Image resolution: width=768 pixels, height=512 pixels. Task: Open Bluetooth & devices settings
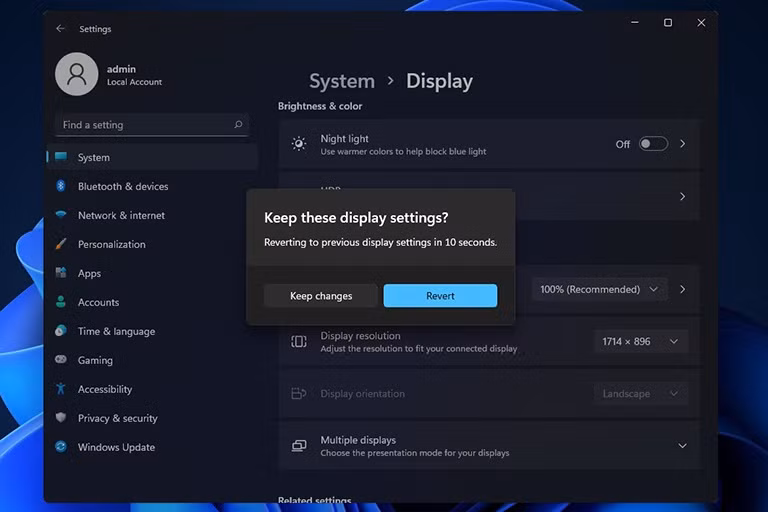152,186
